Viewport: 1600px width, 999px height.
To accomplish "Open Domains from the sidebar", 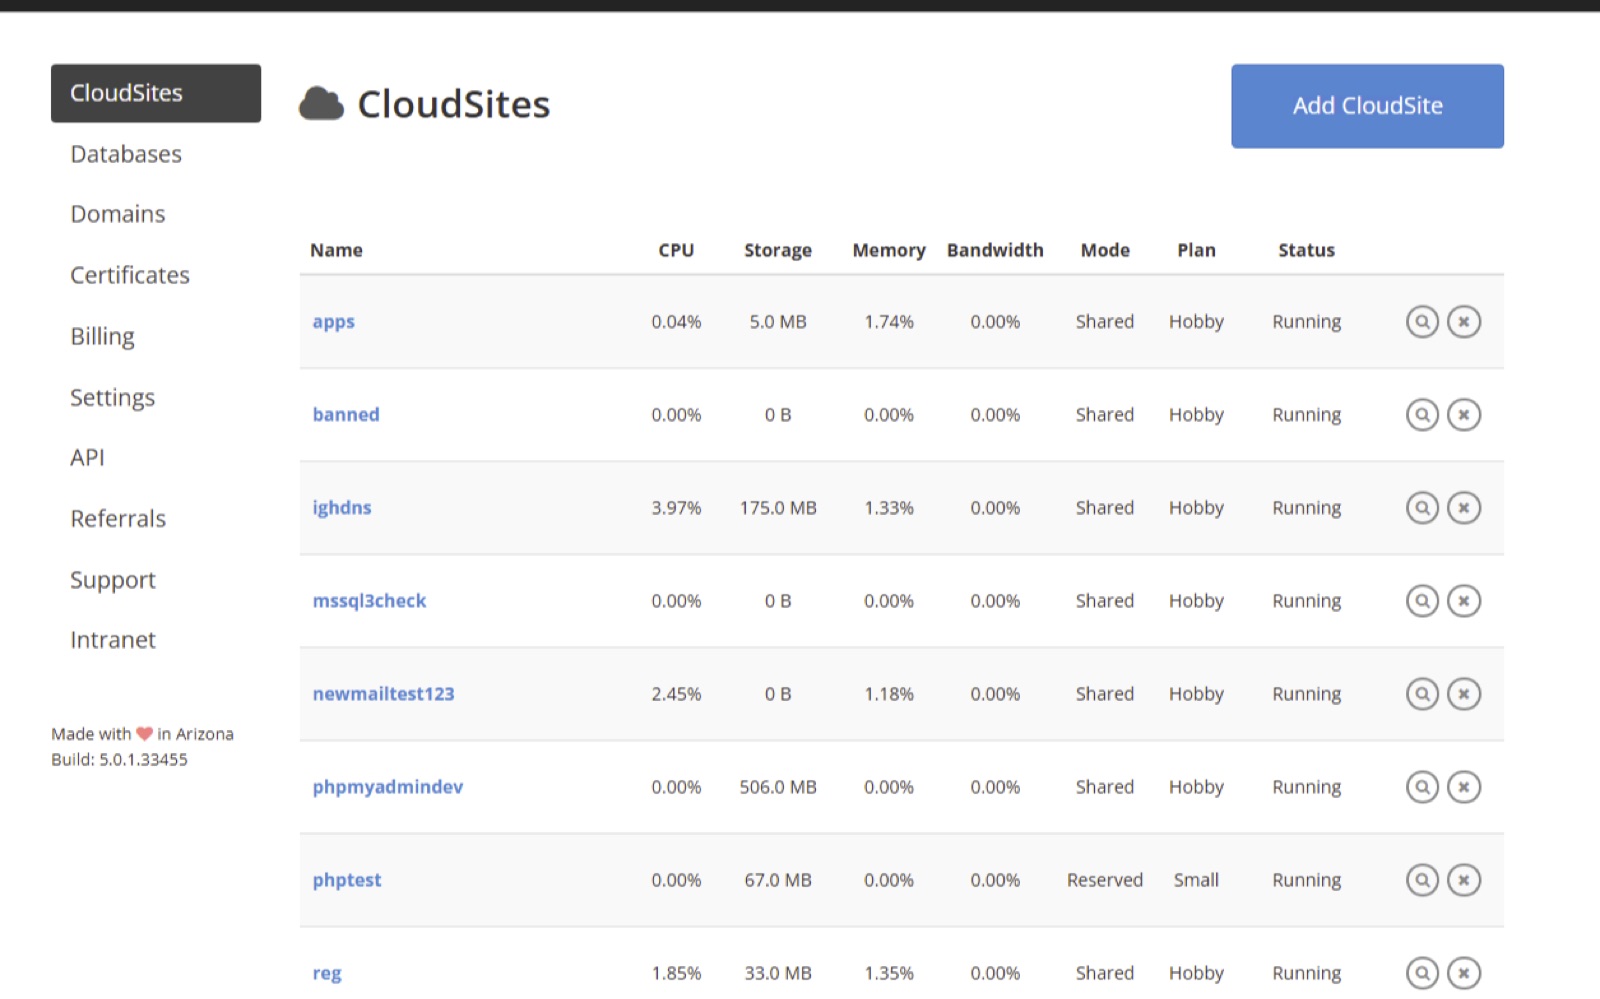I will coord(118,214).
